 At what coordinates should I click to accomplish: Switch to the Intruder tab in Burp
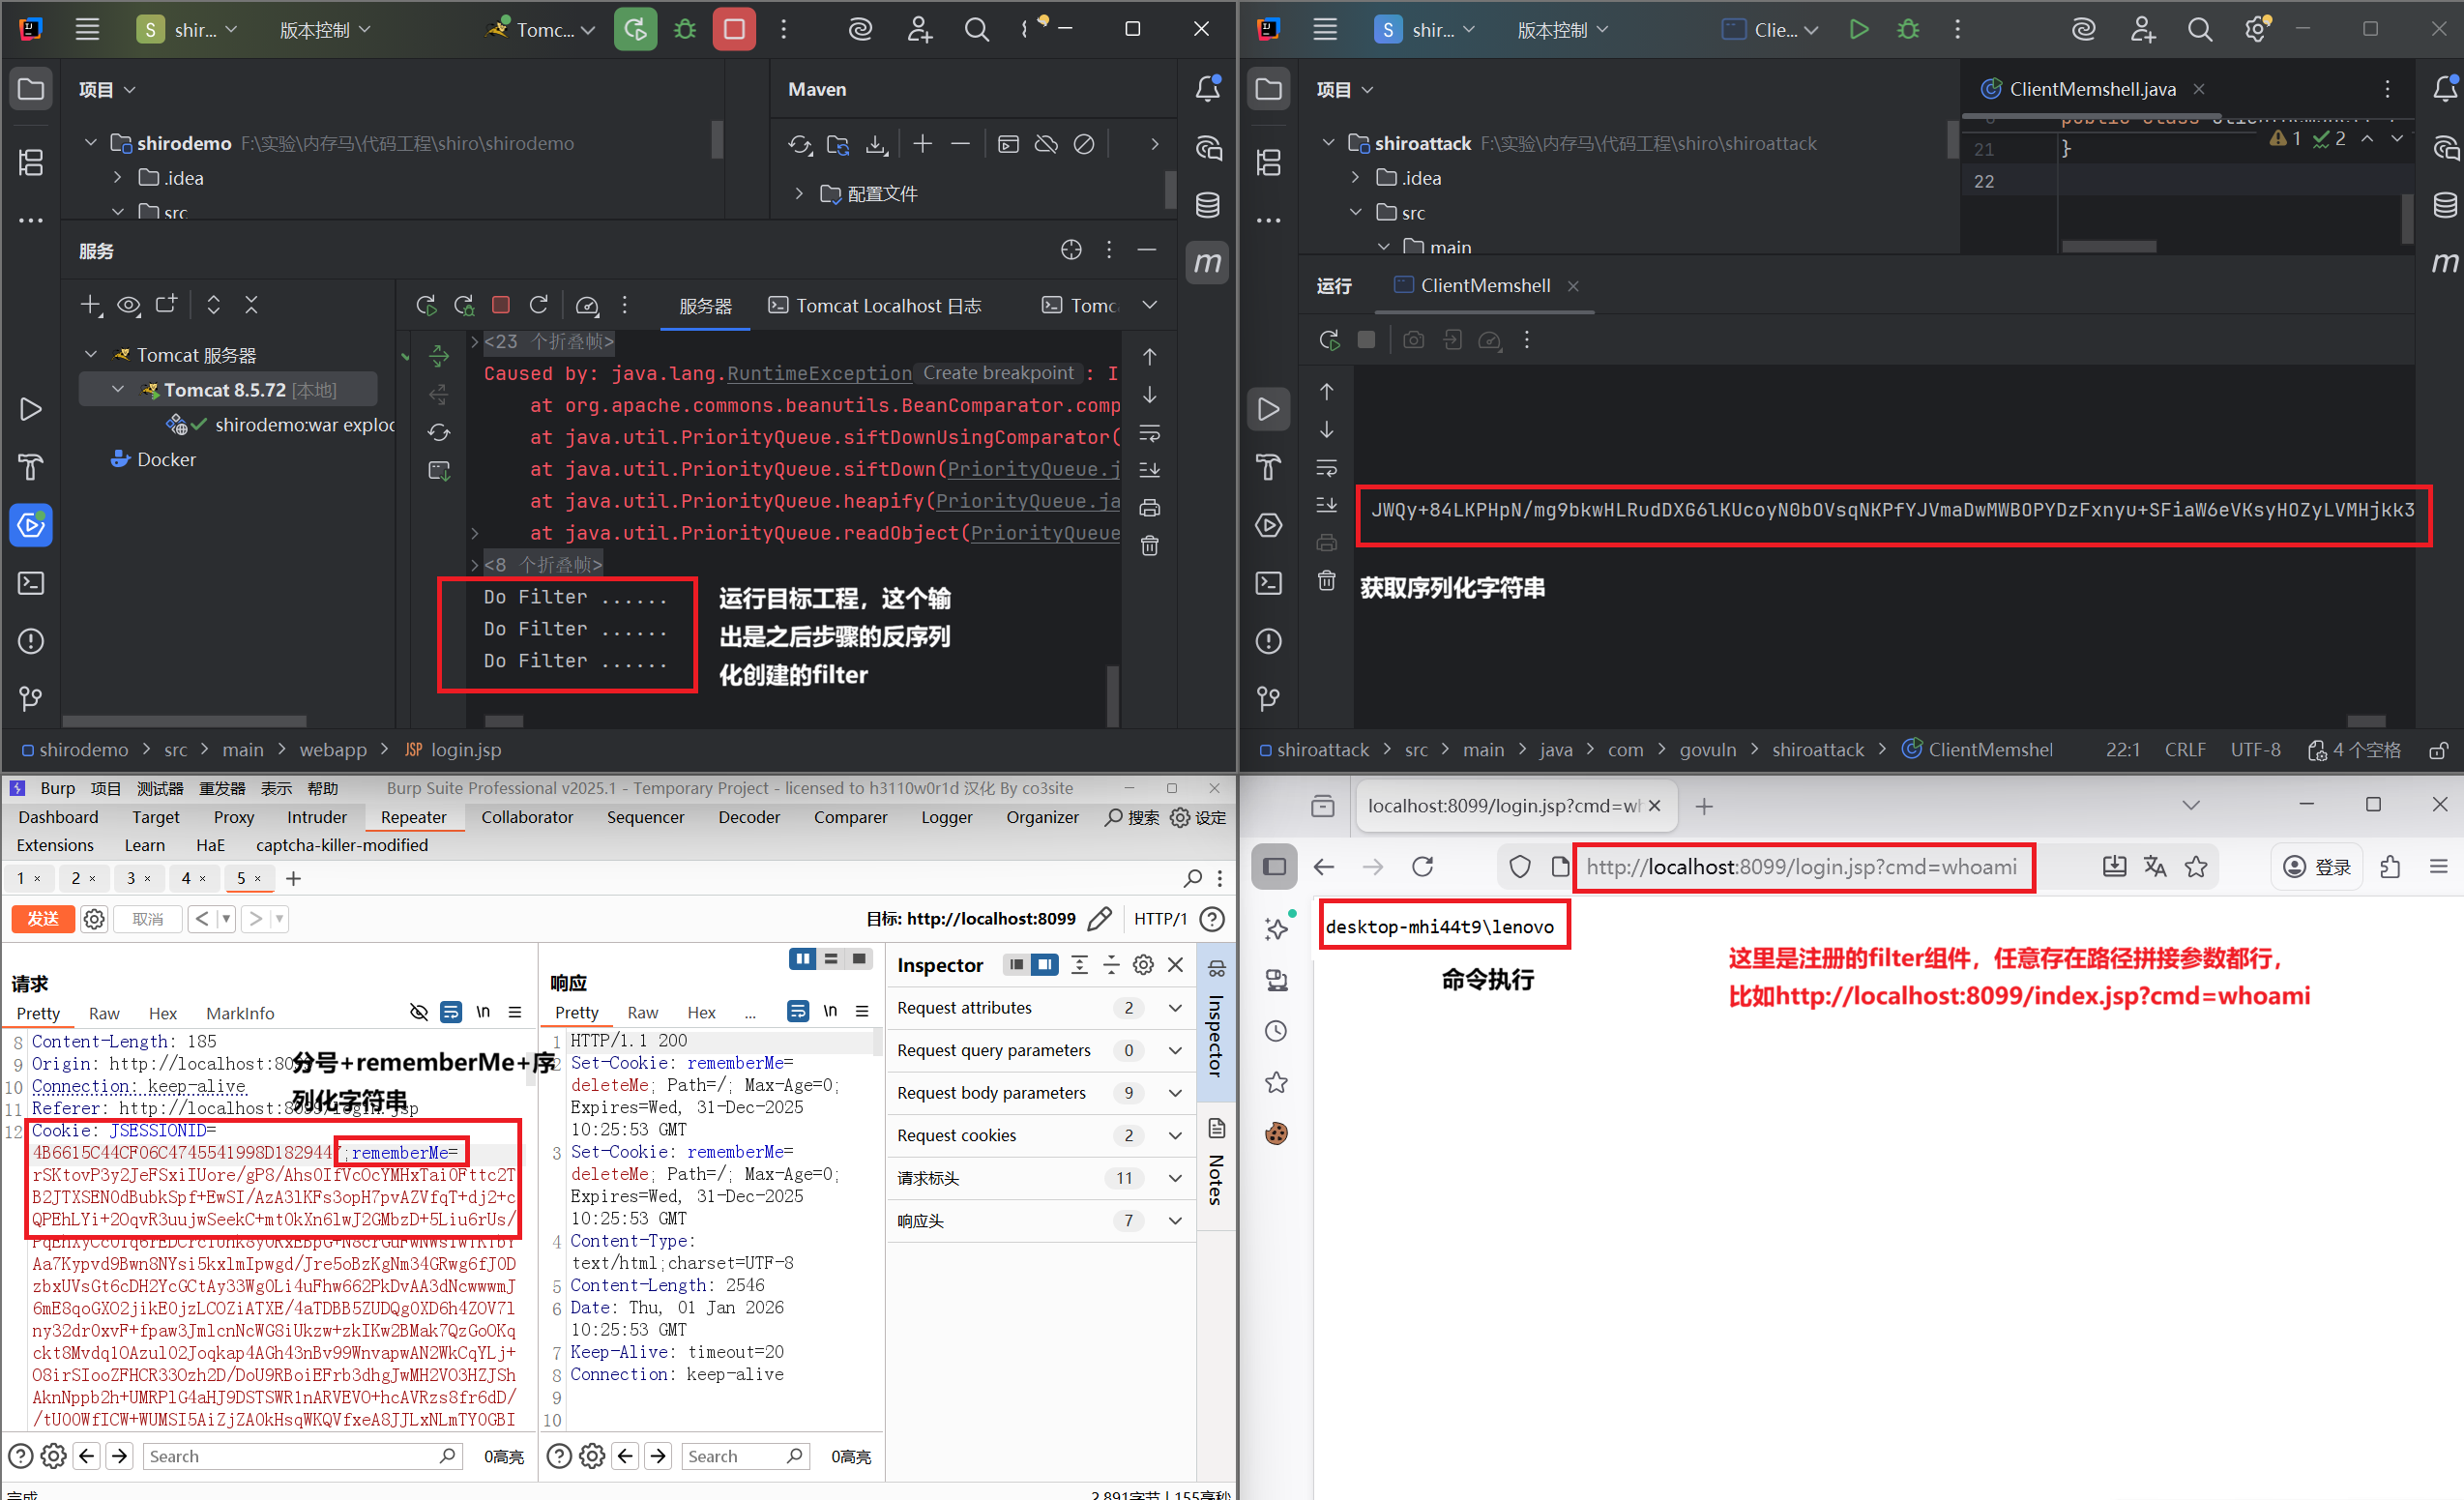(x=317, y=817)
